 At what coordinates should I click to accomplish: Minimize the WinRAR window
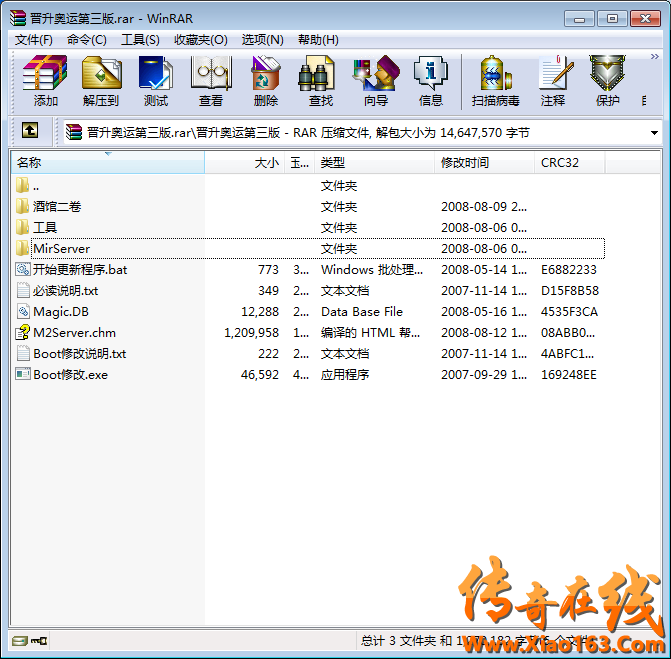[x=579, y=19]
